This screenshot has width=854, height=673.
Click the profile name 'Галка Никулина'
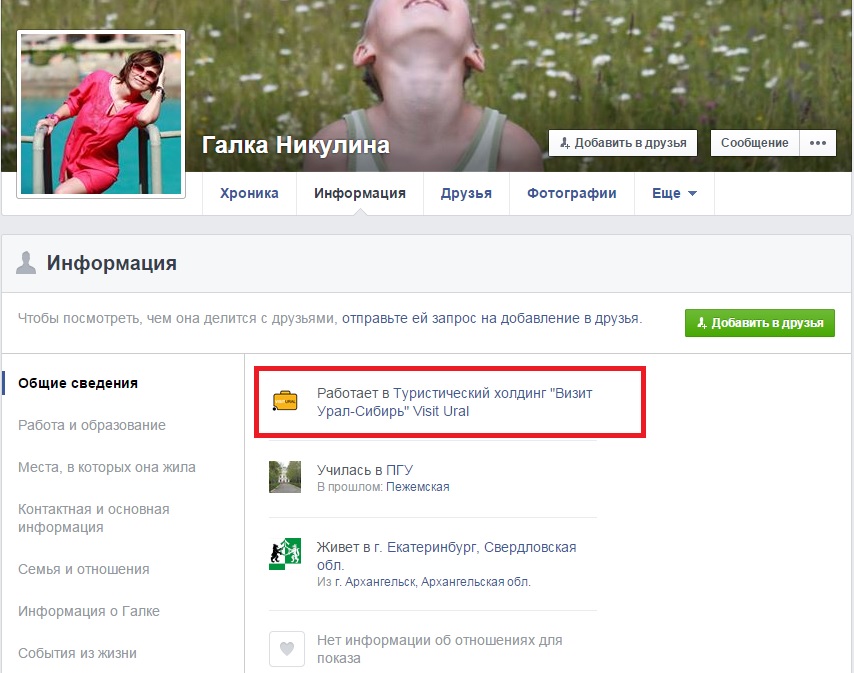click(x=296, y=145)
